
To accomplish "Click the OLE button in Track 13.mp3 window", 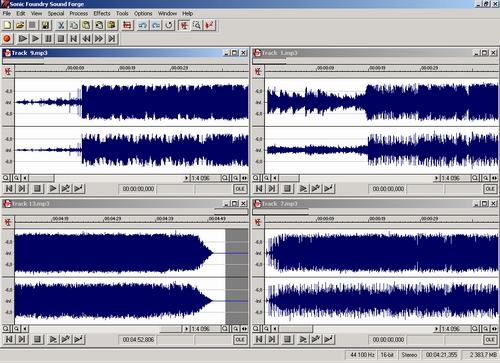I will (240, 340).
